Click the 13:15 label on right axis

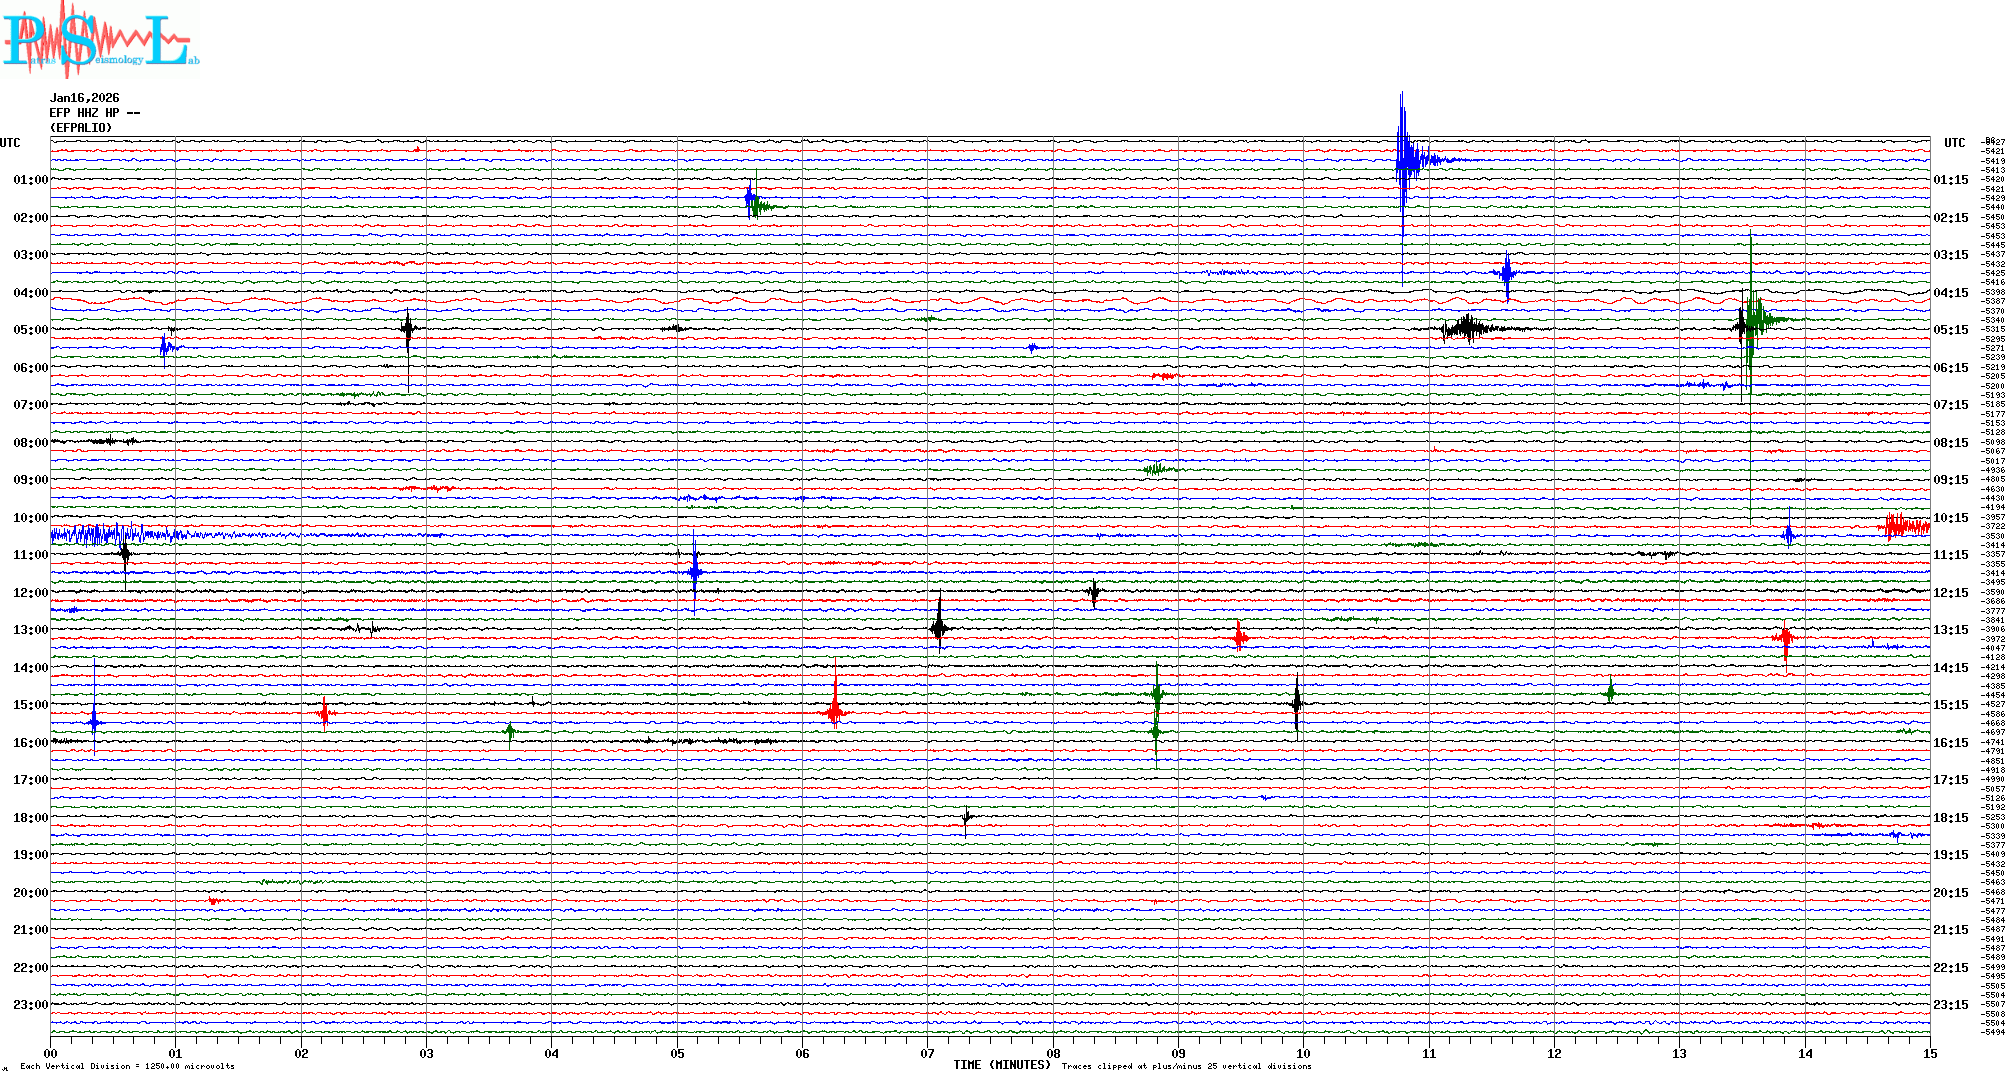pos(1950,630)
